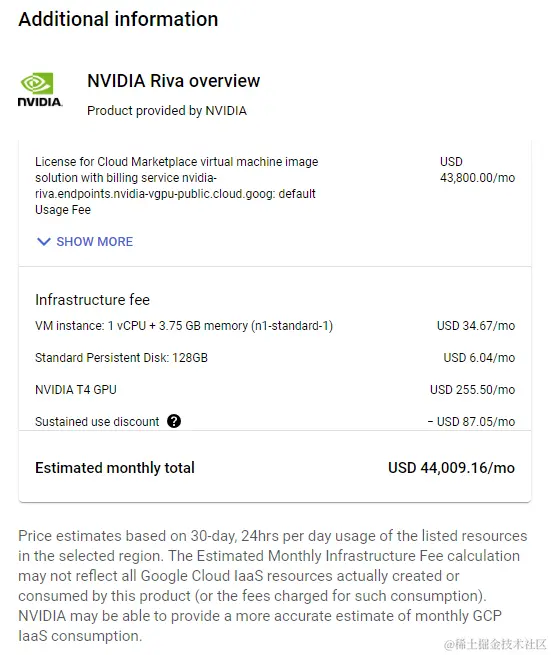551x655 pixels.
Task: Click the price USD 6.04/mo
Action: pyautogui.click(x=479, y=358)
